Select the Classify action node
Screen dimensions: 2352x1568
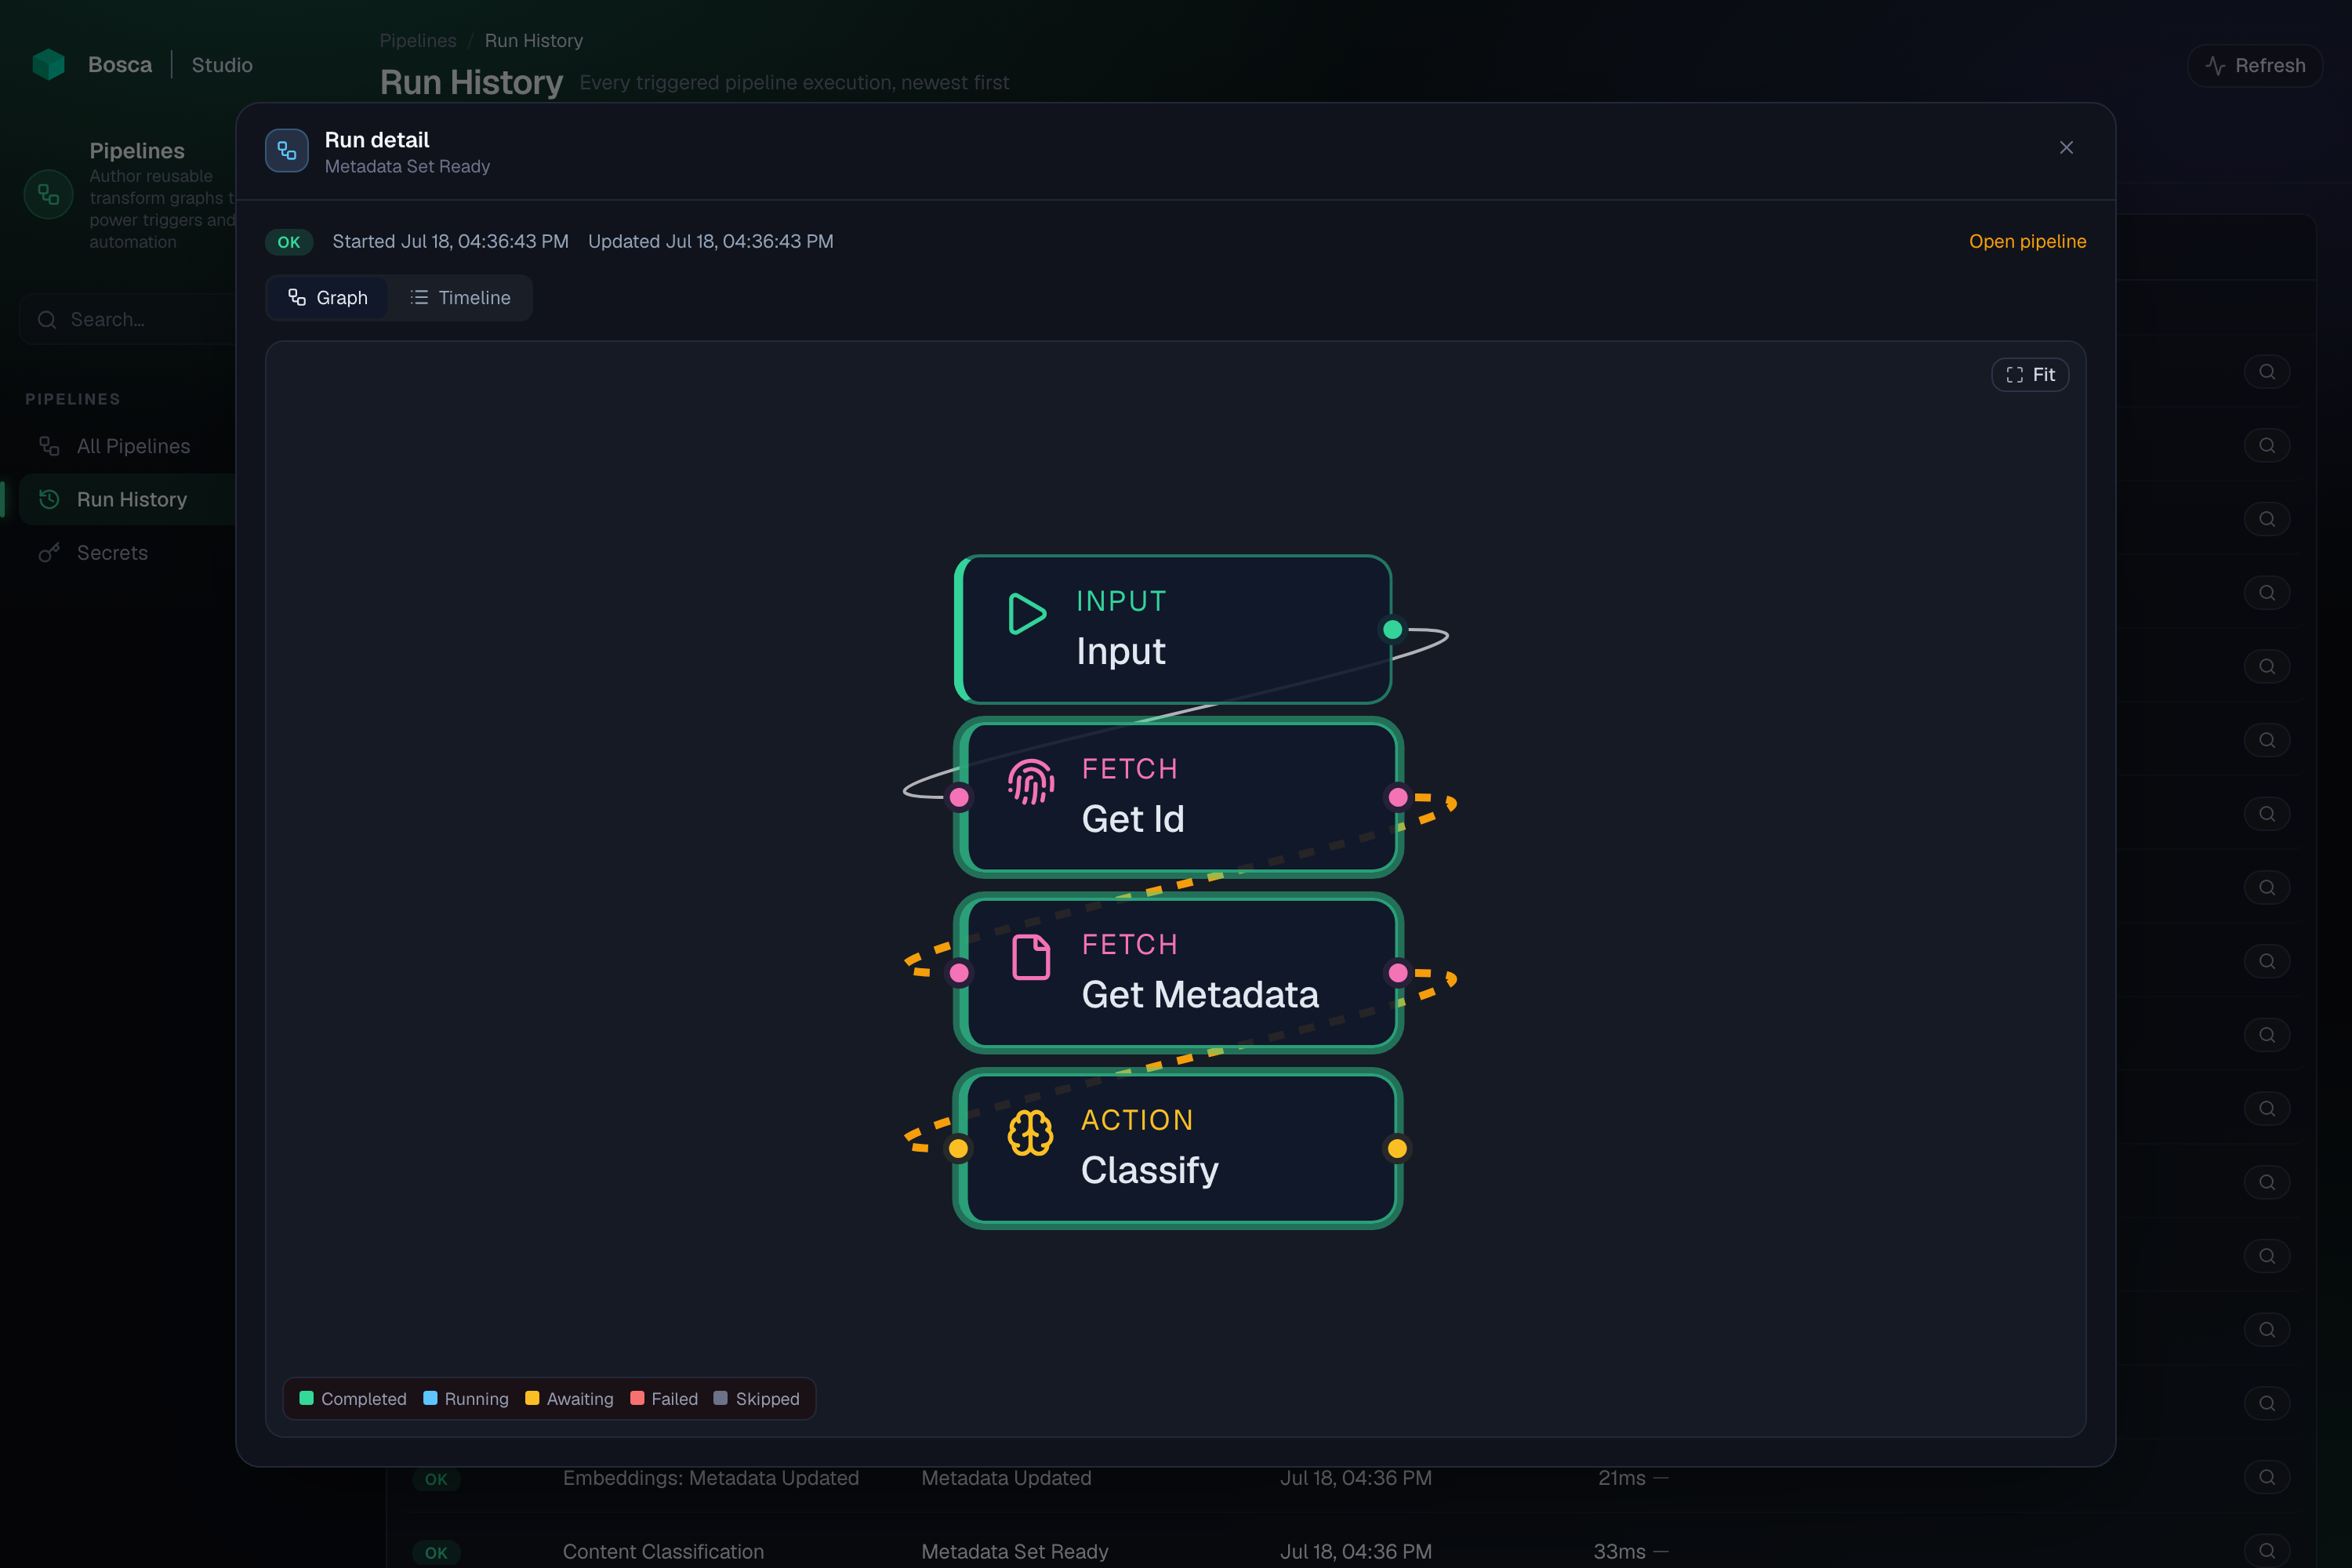[1178, 1148]
